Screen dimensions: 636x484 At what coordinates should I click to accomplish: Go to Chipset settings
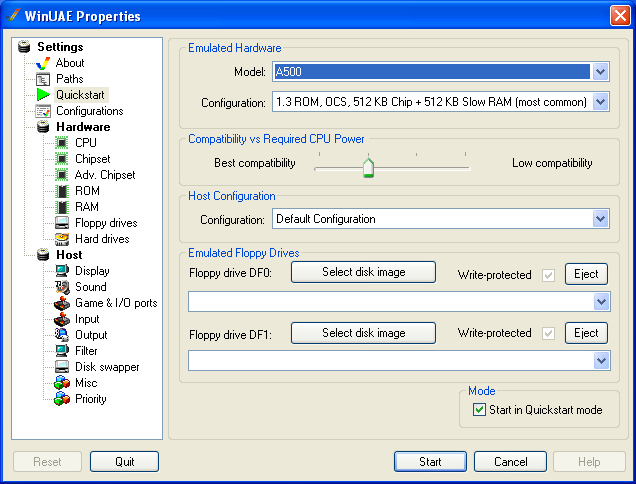point(92,159)
